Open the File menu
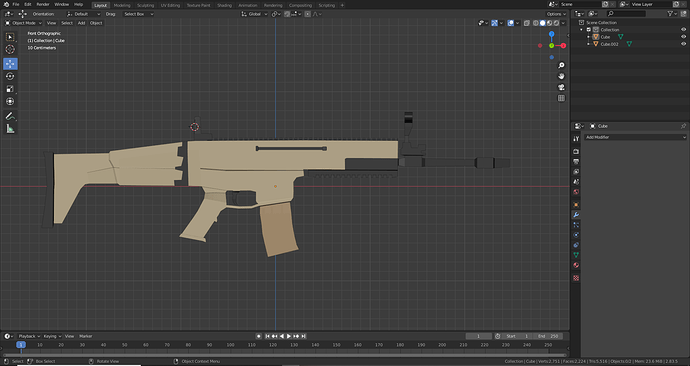This screenshot has height=366, width=690. click(x=16, y=4)
